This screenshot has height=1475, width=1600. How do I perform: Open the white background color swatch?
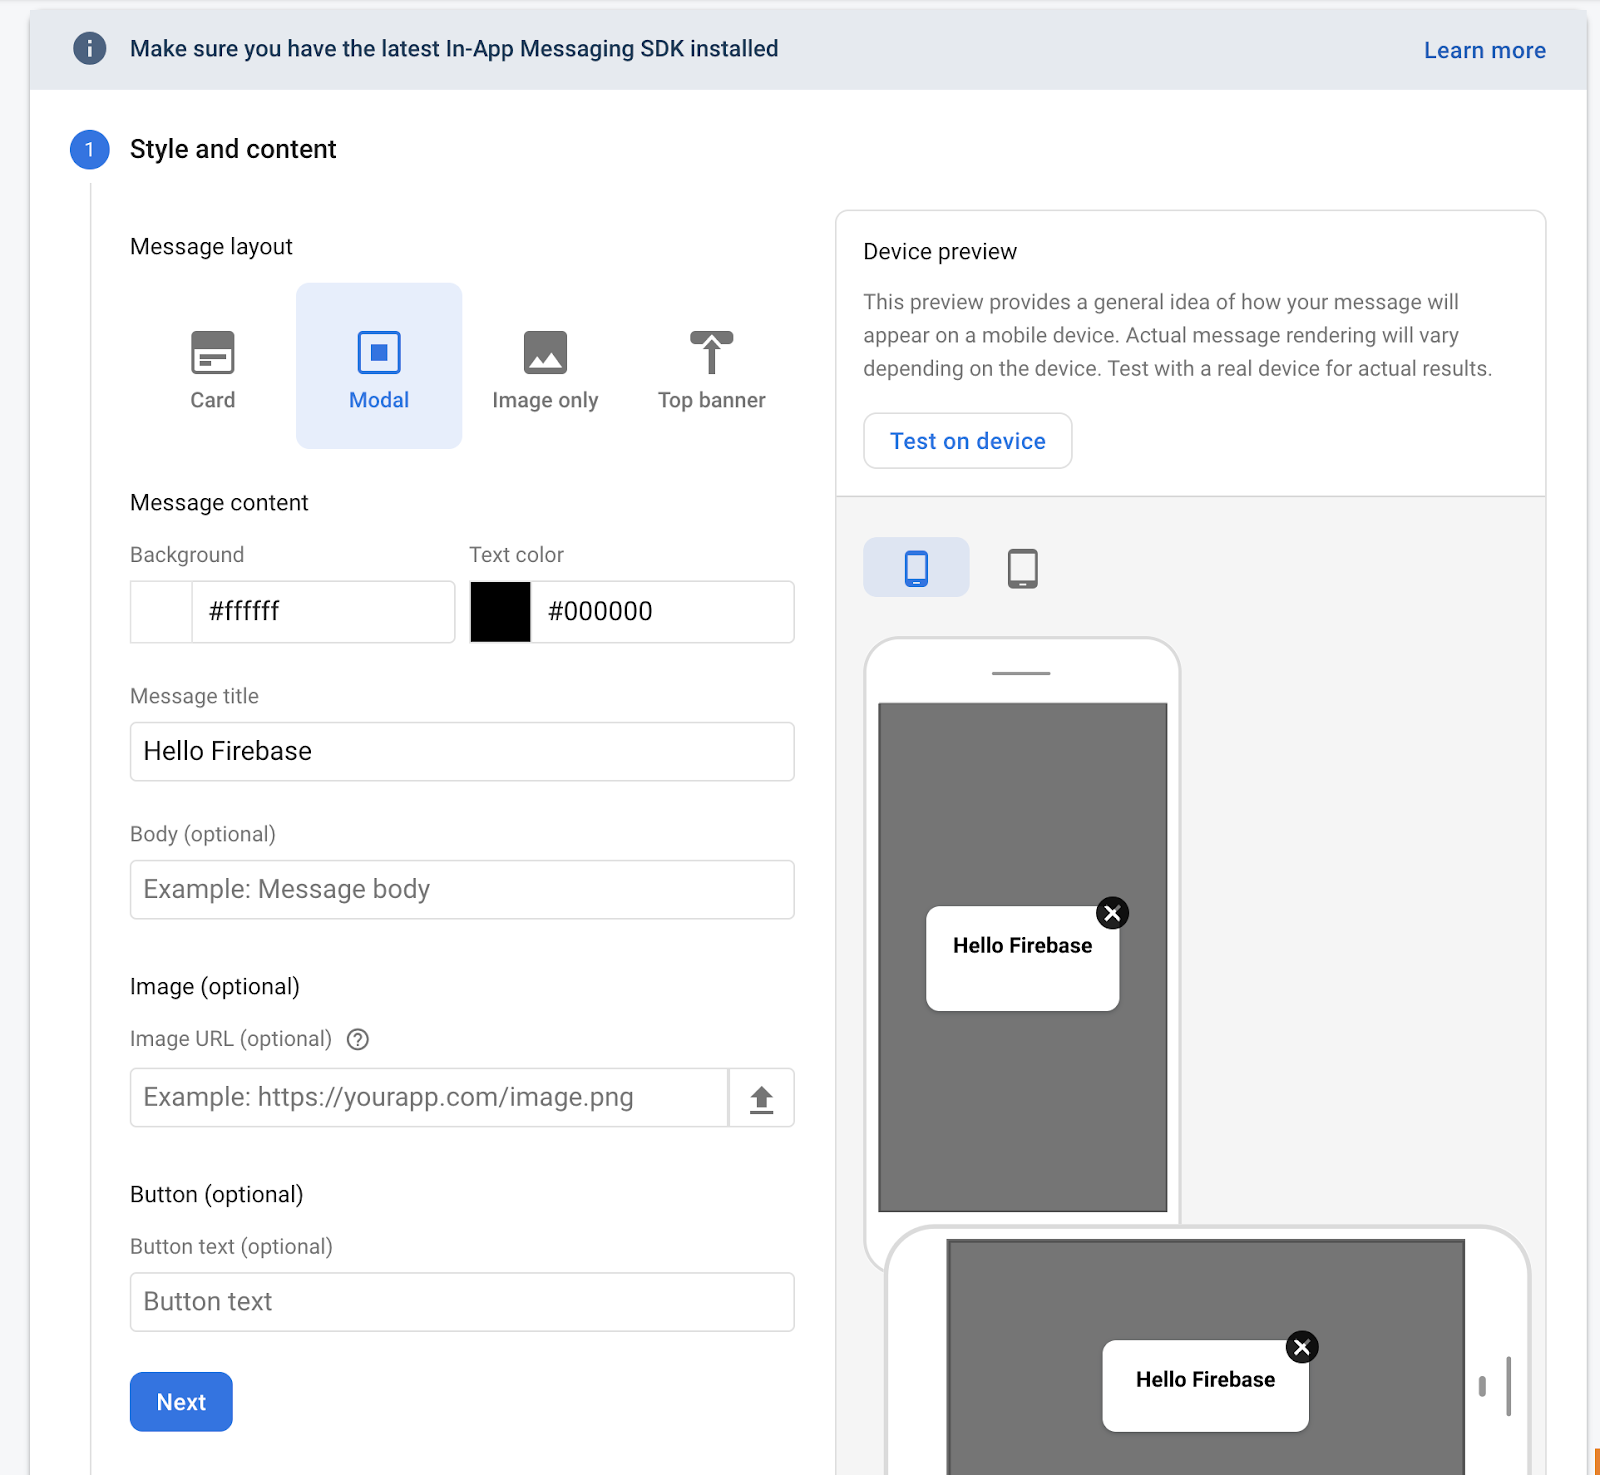[161, 612]
